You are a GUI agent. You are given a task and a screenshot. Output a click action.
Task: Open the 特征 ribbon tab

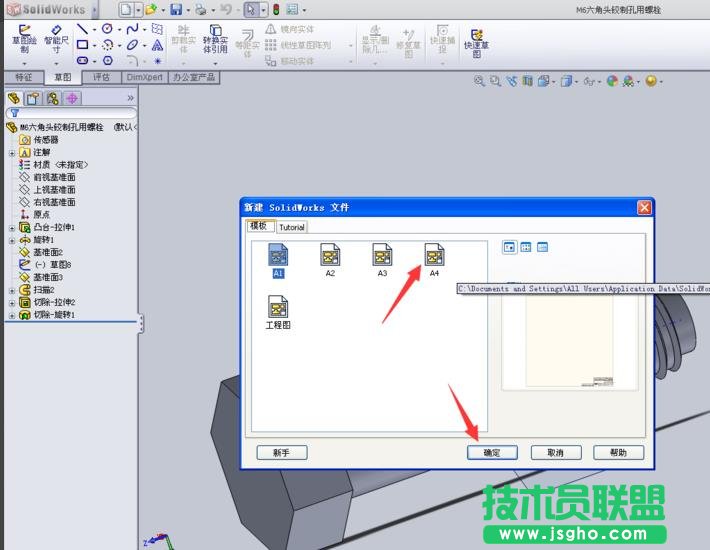tap(24, 77)
